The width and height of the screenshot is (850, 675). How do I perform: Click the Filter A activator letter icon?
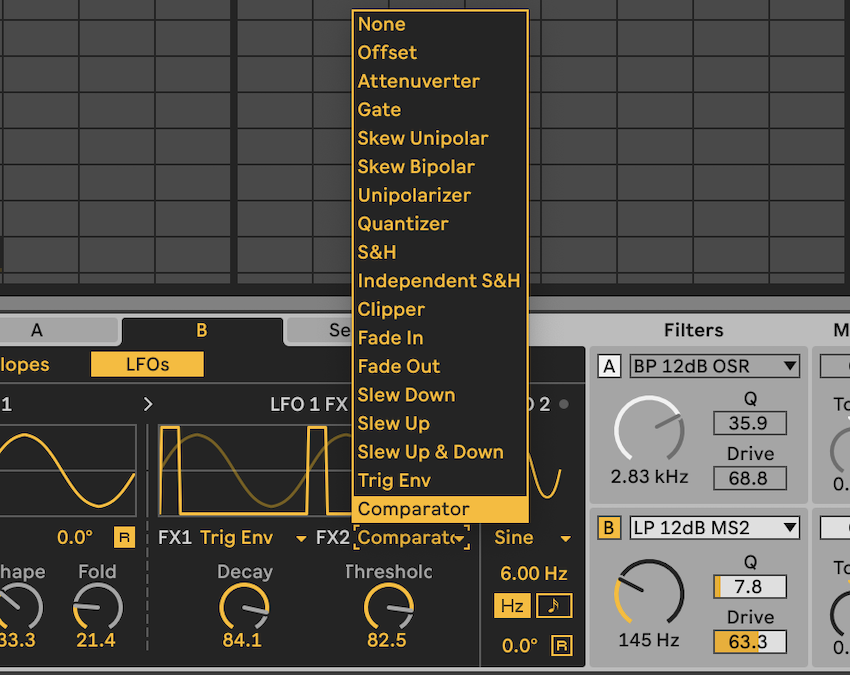609,366
